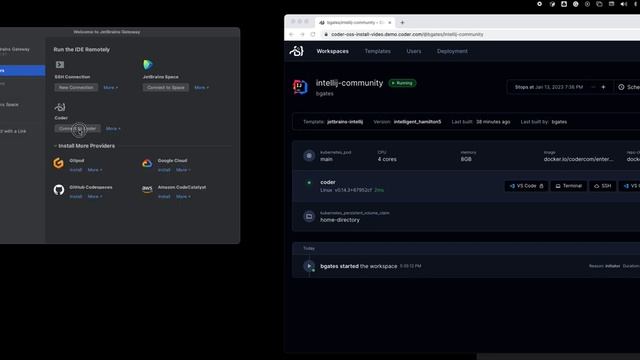640x360 pixels.
Task: Open the Templates nav tab
Action: coord(378,51)
